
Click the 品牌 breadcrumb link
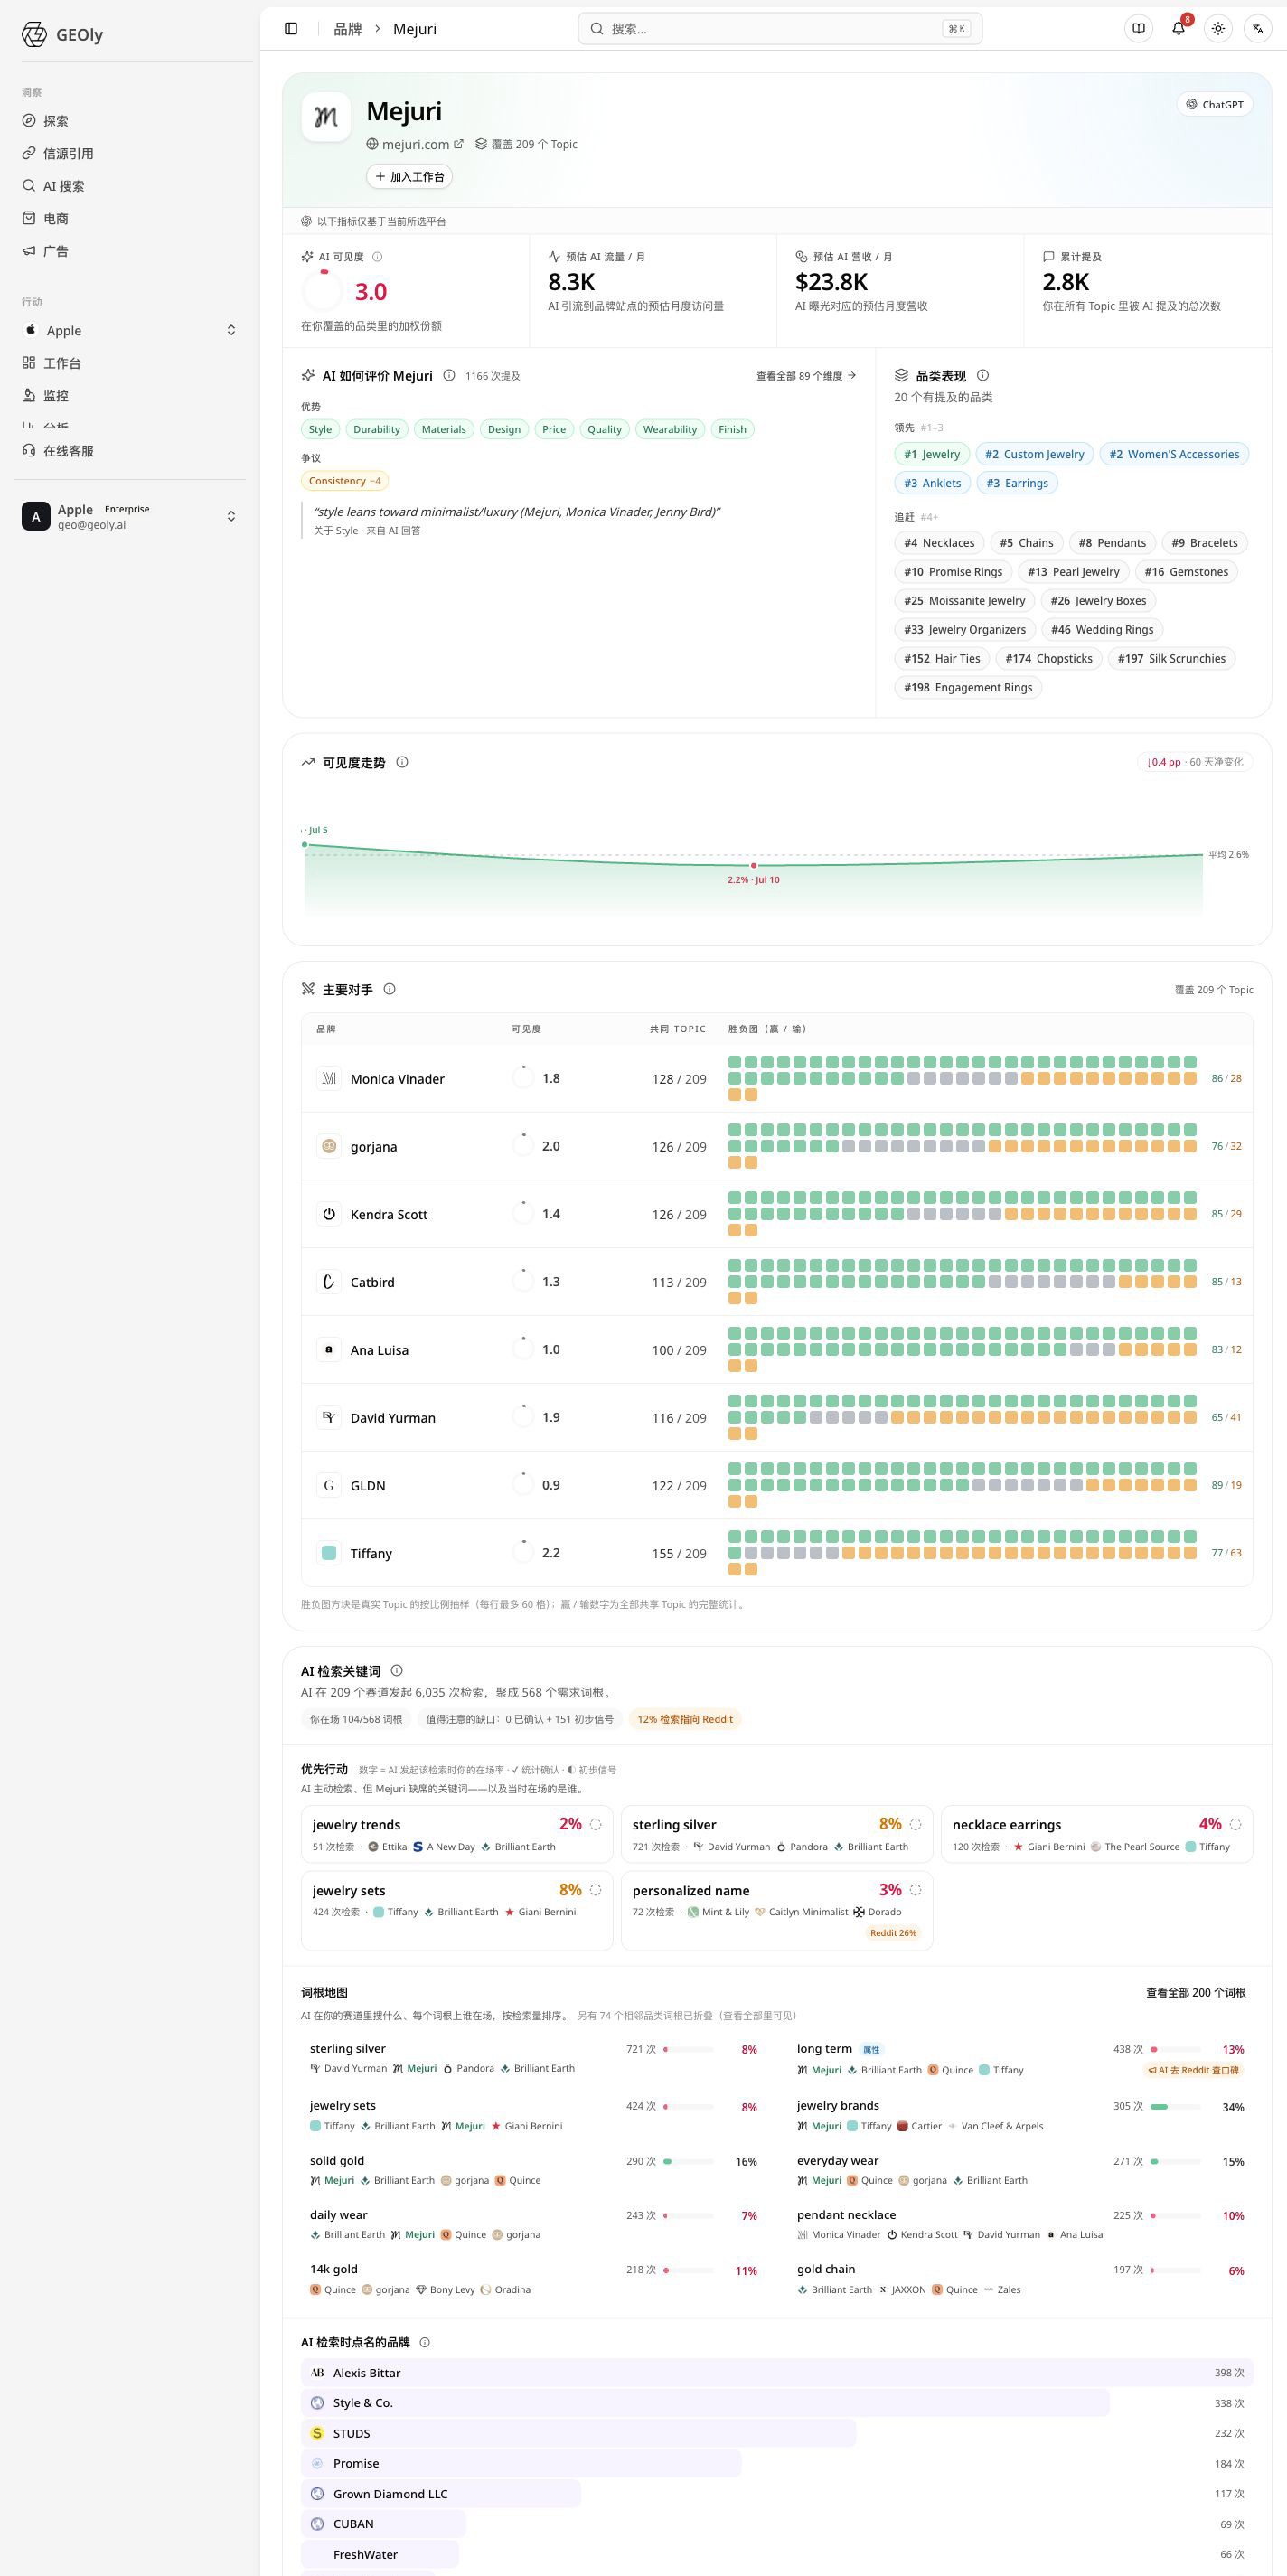pos(347,29)
